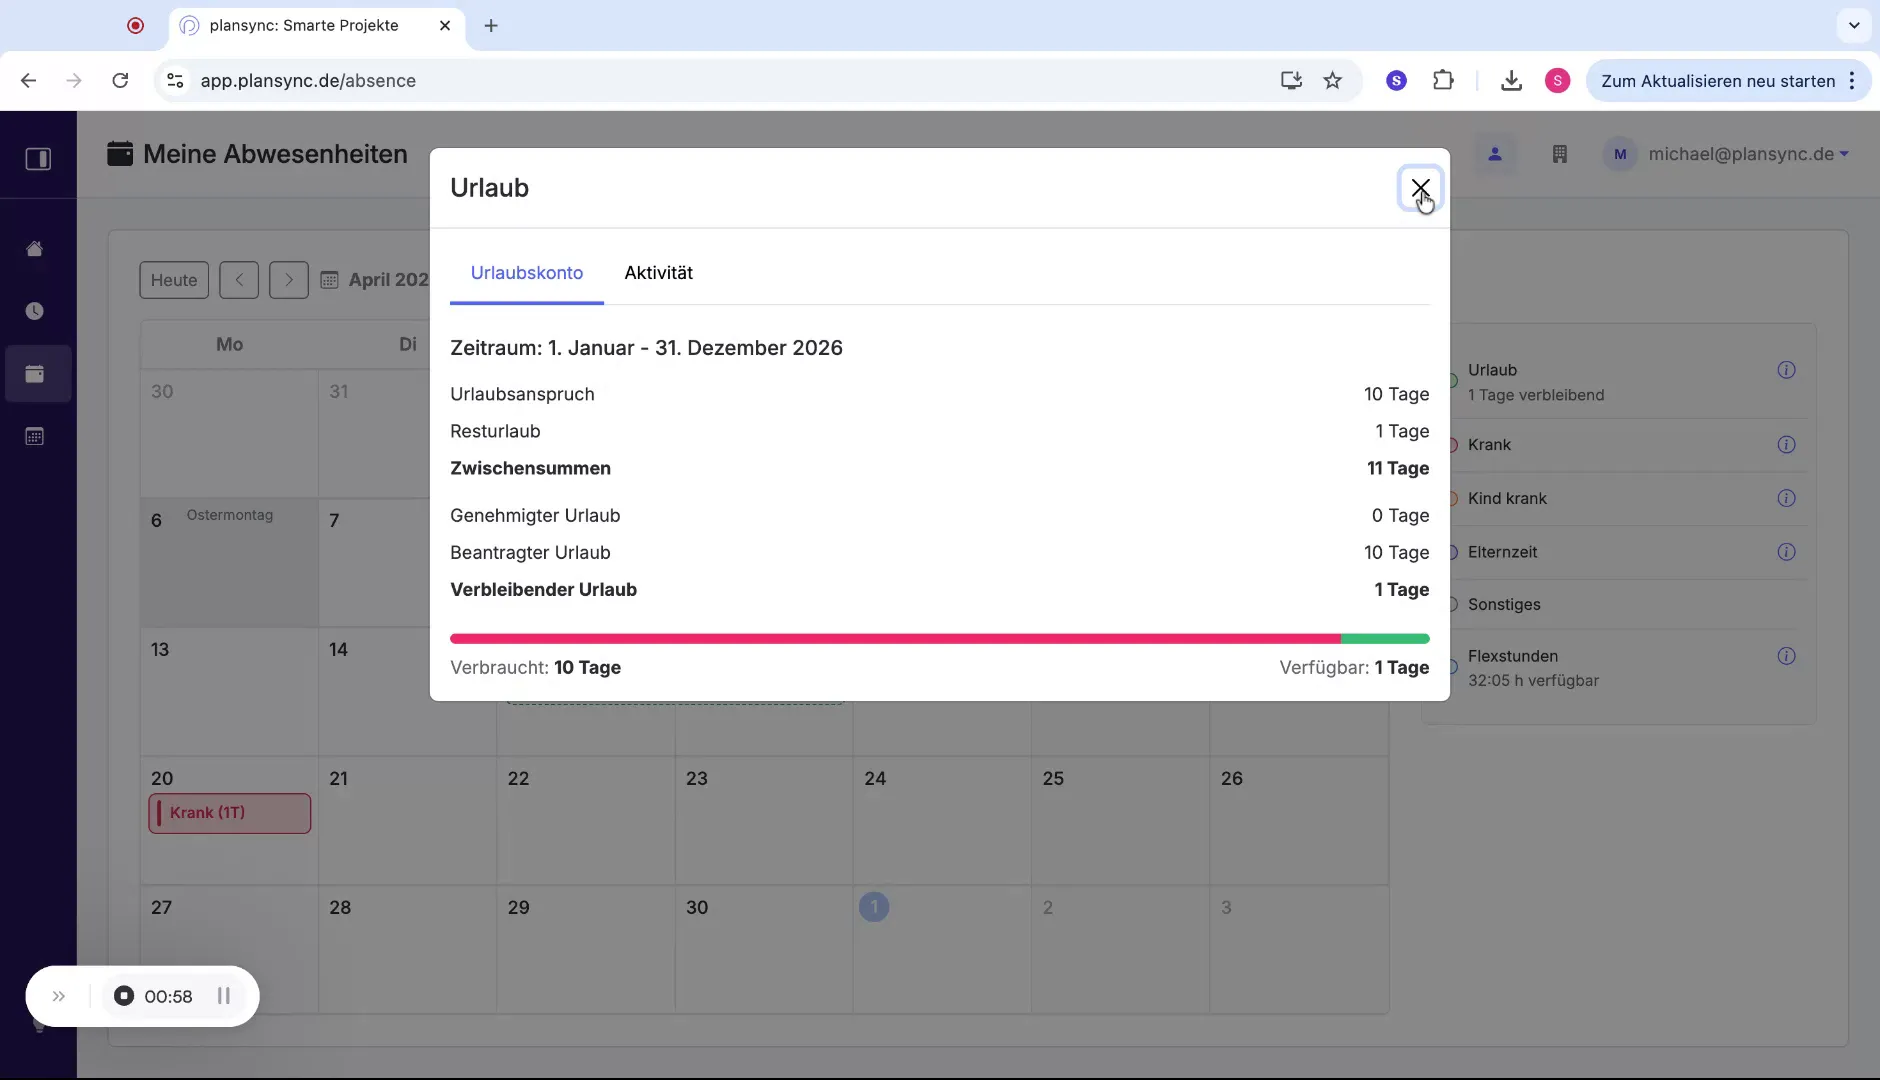Show info for Kind krank type

click(x=1786, y=498)
